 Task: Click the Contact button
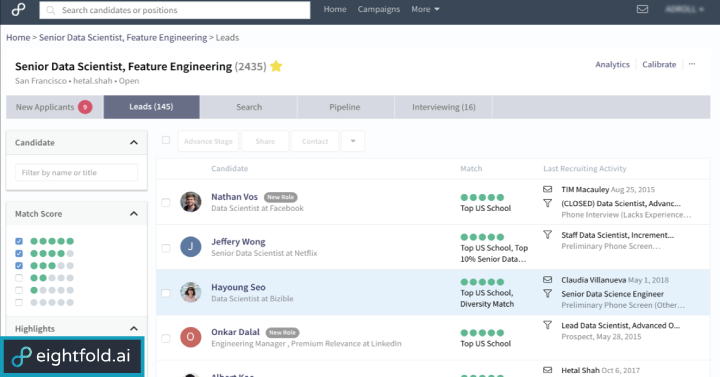(x=315, y=141)
